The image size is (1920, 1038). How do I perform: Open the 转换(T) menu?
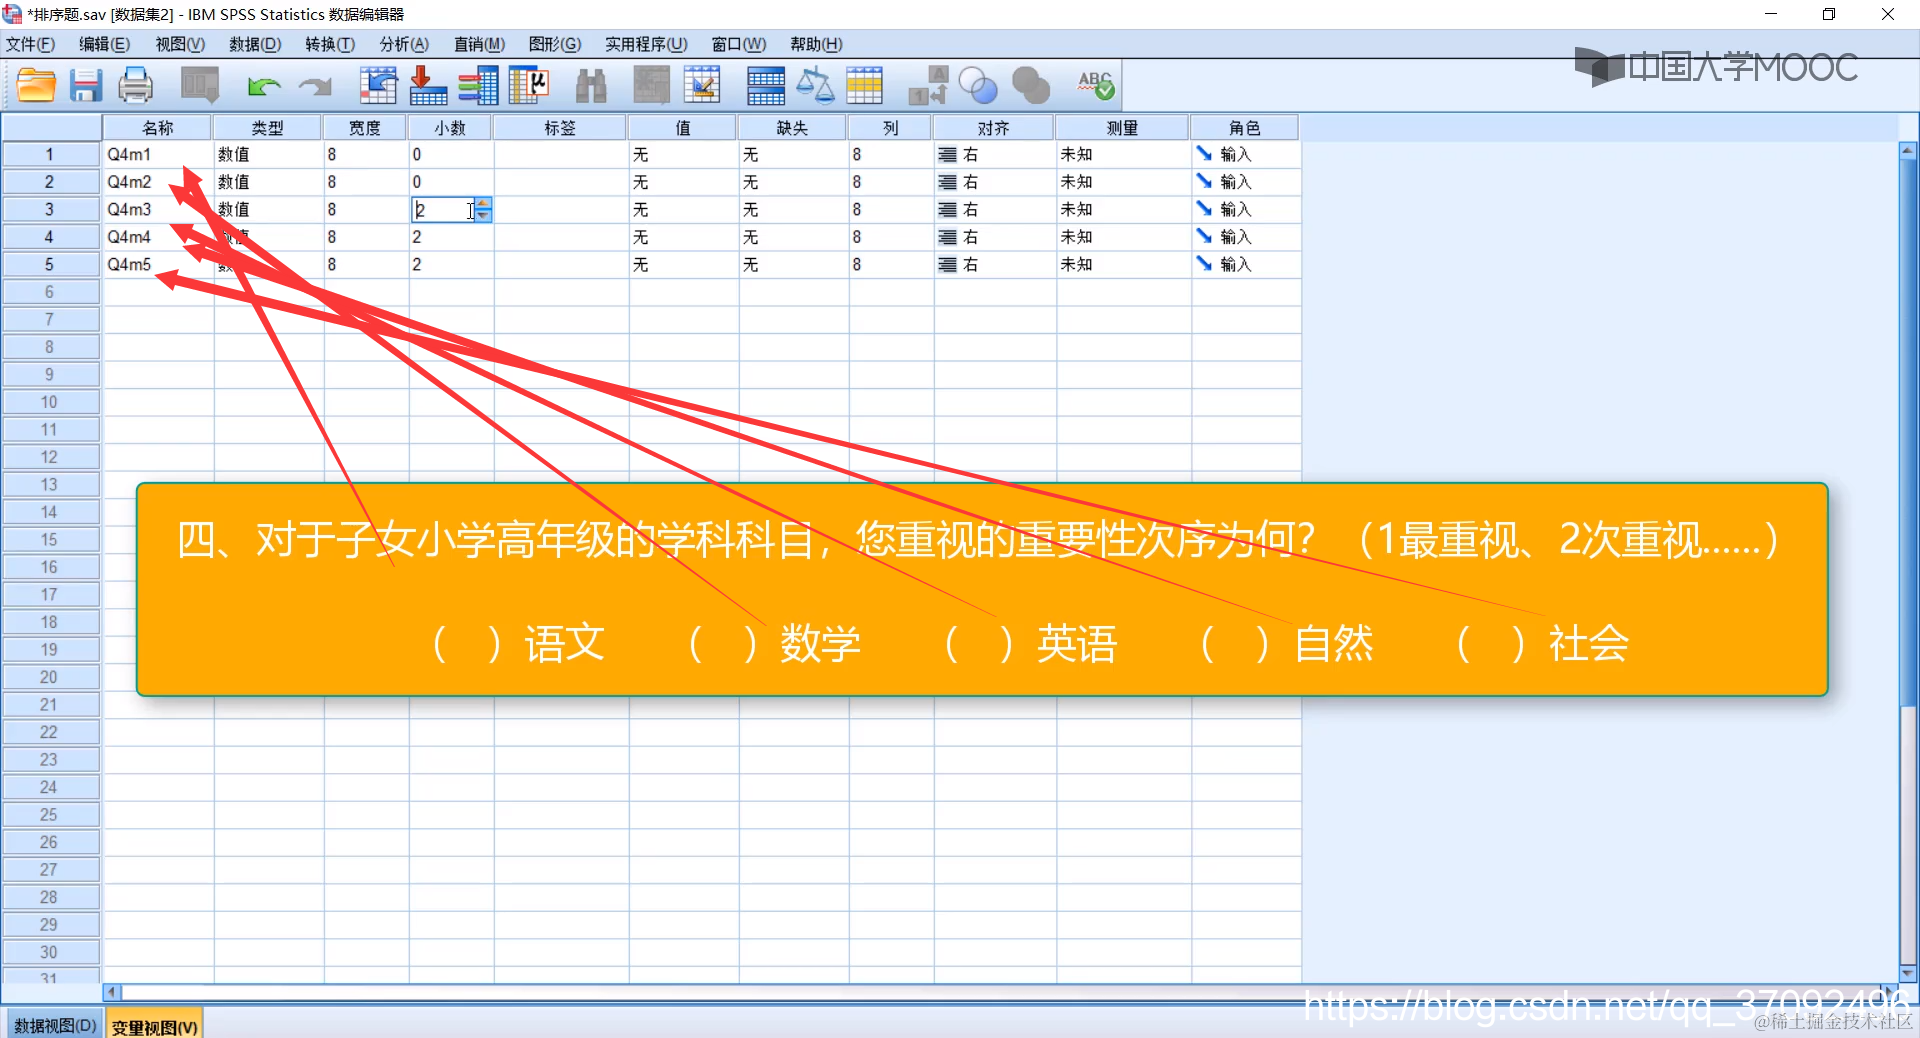[330, 44]
